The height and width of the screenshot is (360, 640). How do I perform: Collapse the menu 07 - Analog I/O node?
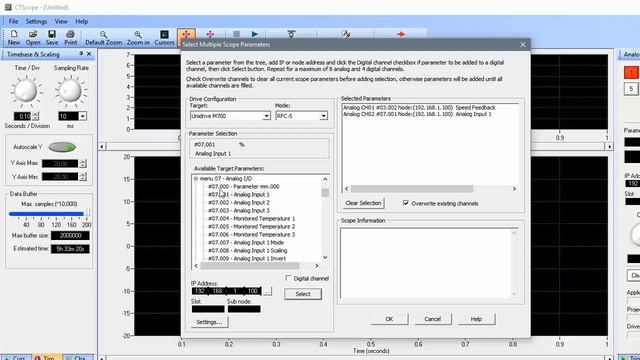[x=196, y=178]
